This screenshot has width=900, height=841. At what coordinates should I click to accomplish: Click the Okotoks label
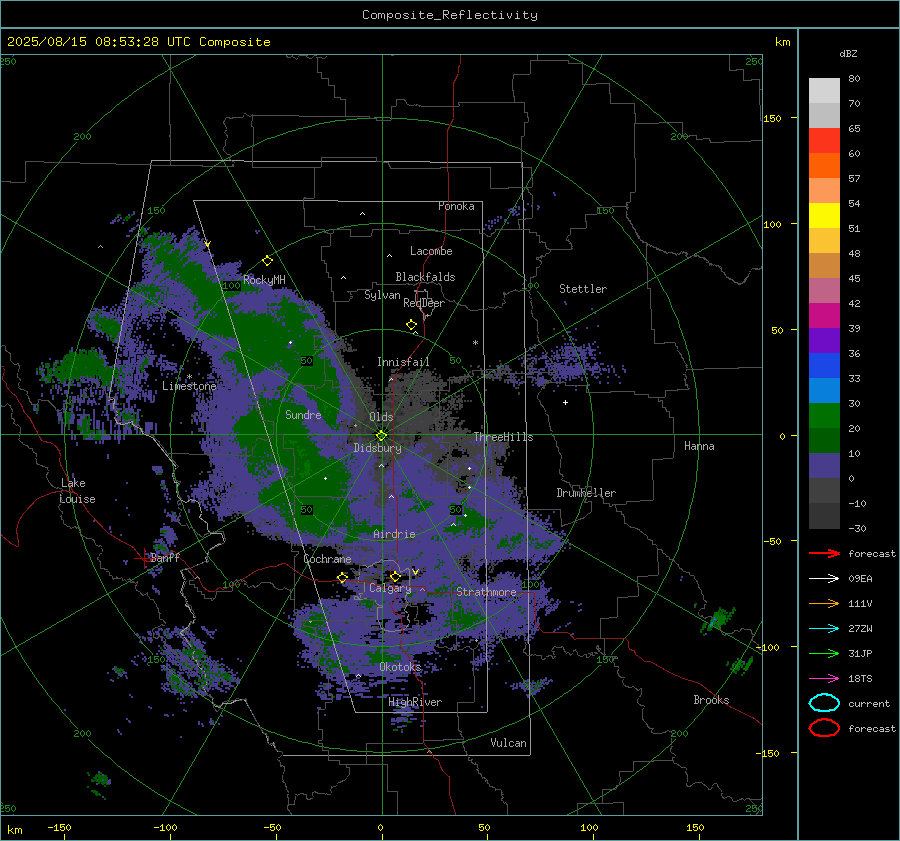(400, 667)
